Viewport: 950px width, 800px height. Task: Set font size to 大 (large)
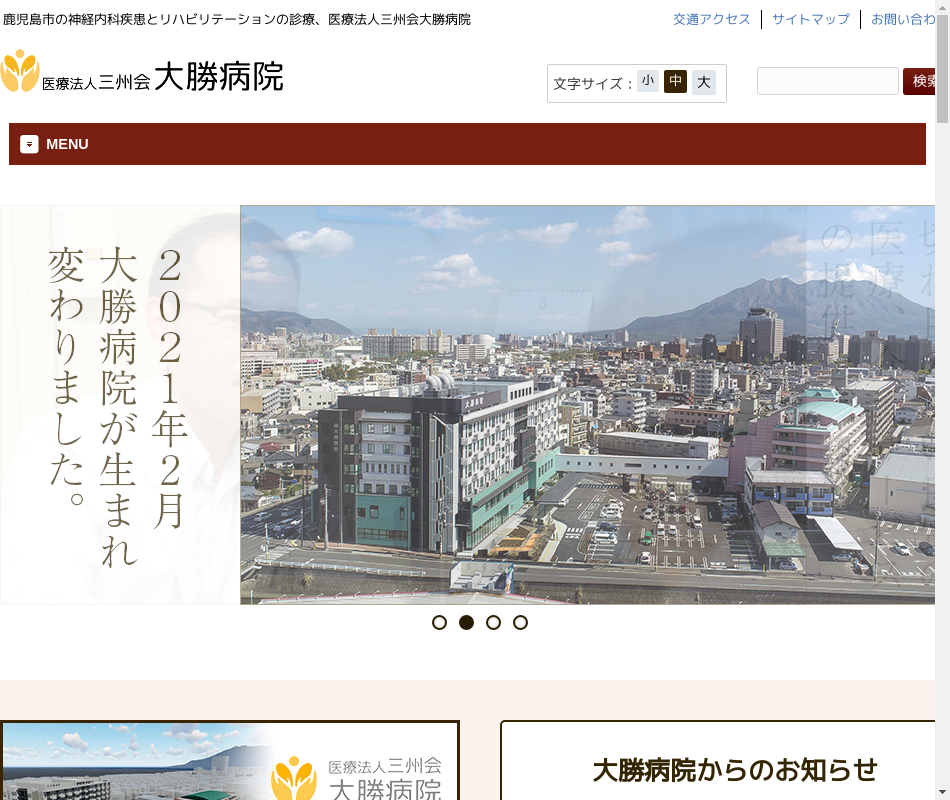[704, 82]
